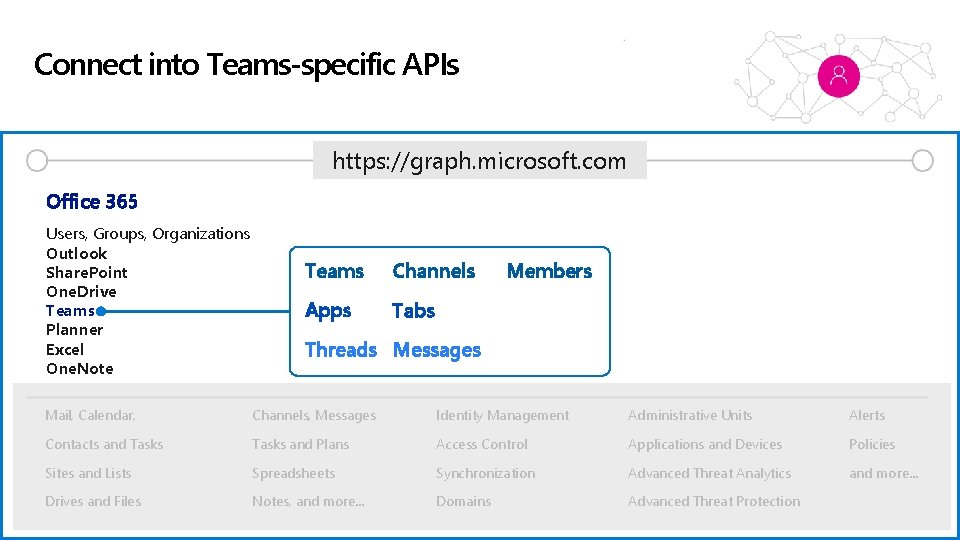Click 'Alerts' grayed text
Image resolution: width=960 pixels, height=540 pixels.
pos(867,415)
